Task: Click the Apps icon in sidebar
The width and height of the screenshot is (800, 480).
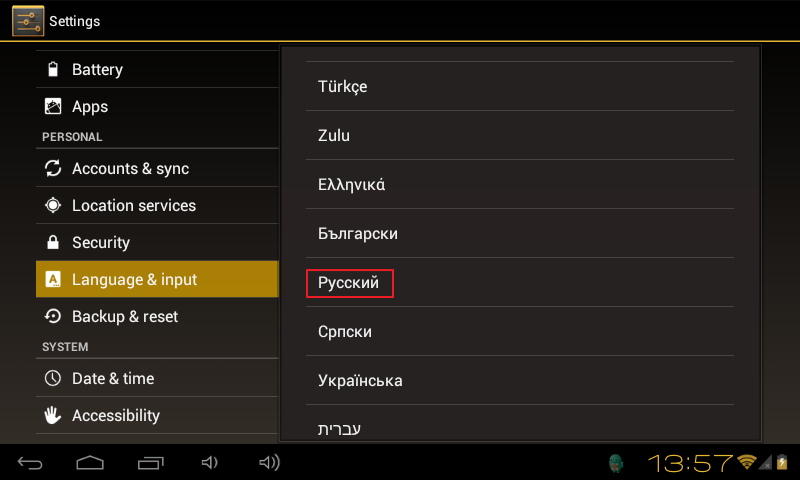Action: [x=53, y=106]
